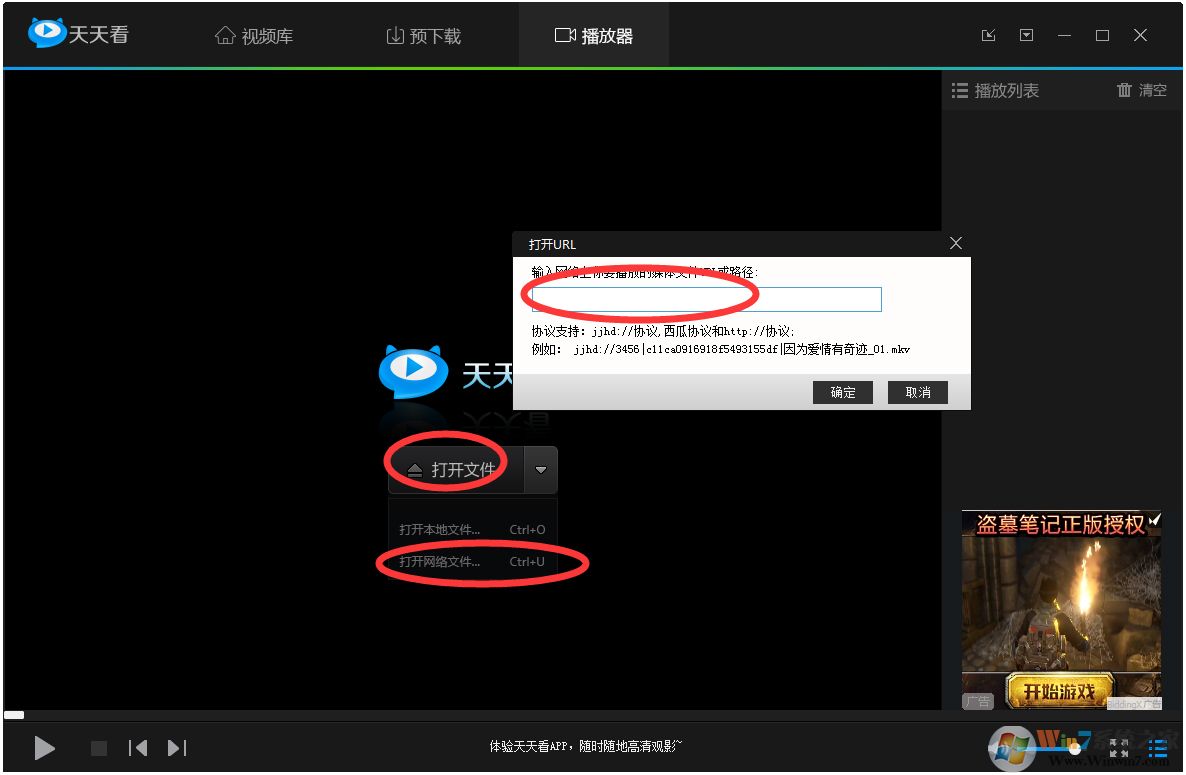Mute the volume speaker icon
The height and width of the screenshot is (775, 1186).
click(1010, 748)
